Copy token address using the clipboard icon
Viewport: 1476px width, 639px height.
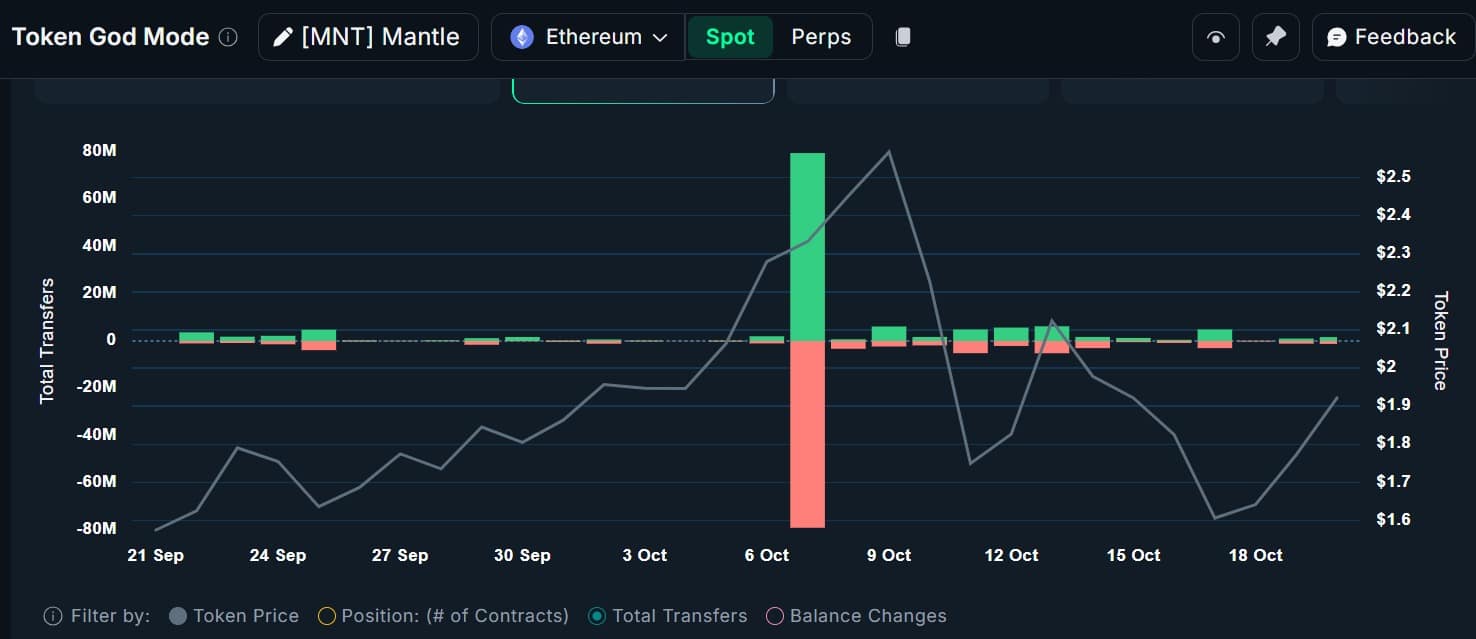(x=903, y=37)
